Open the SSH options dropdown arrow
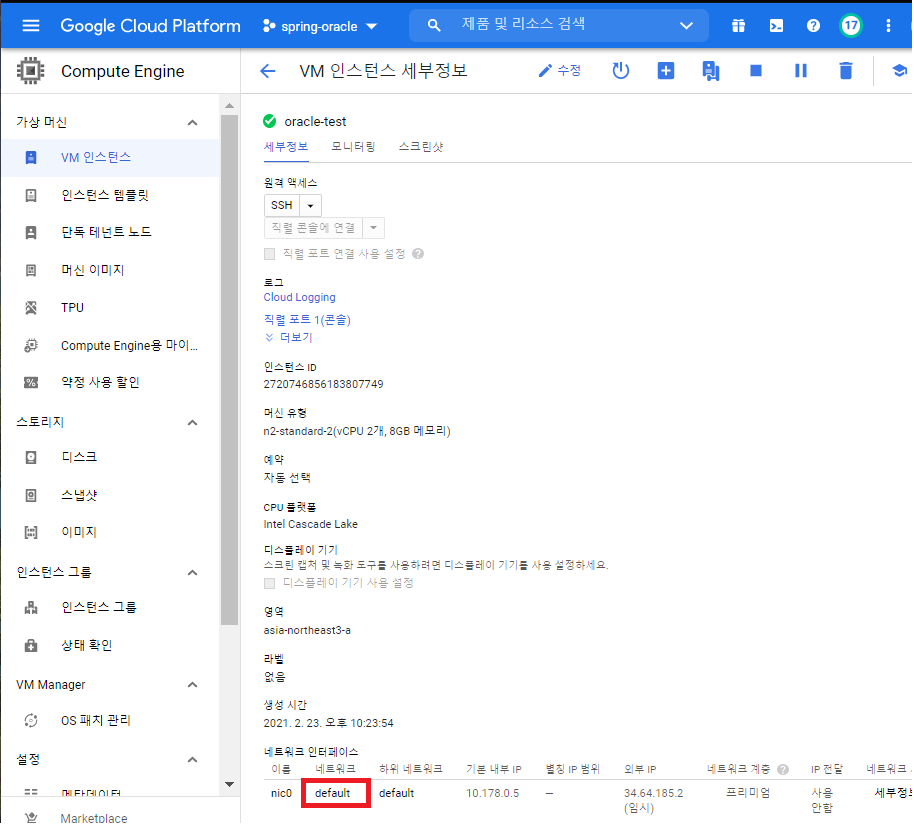 311,205
